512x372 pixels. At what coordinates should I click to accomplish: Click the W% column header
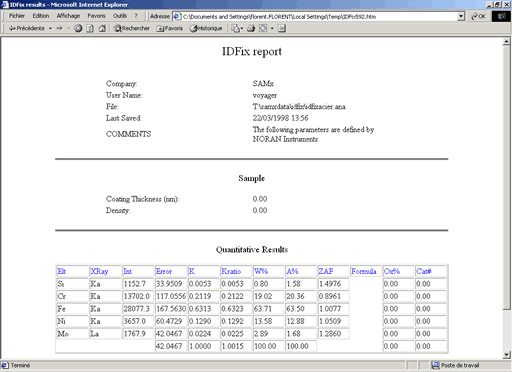point(261,271)
